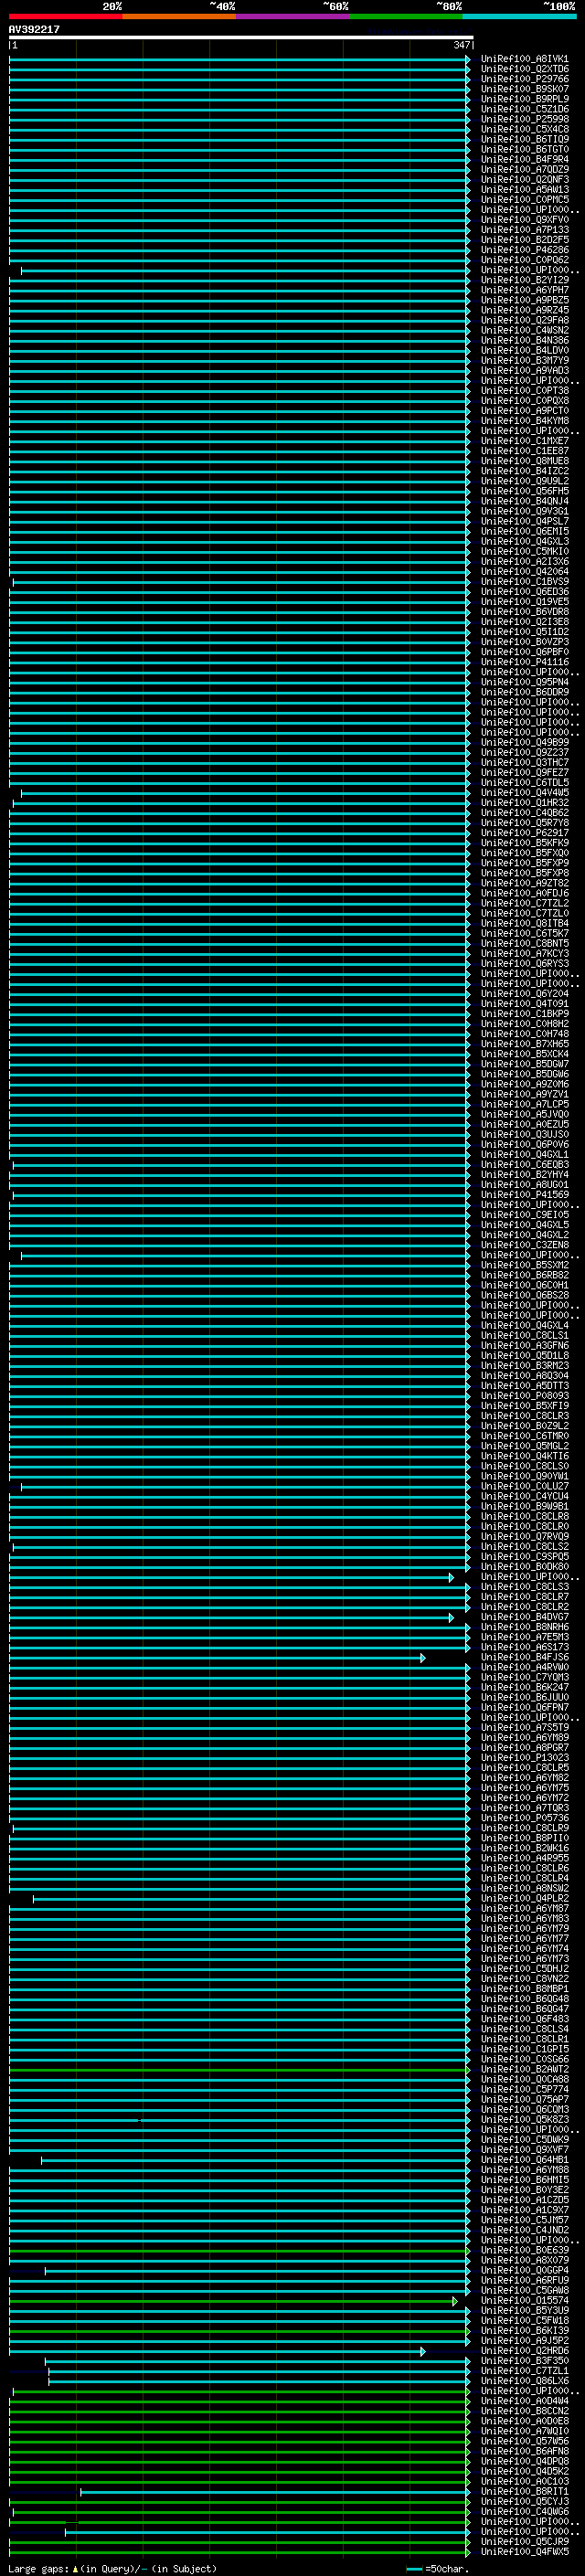Click the cyan ~100% identity legend segment
Viewport: 585px width, 2576px height.
click(519, 17)
